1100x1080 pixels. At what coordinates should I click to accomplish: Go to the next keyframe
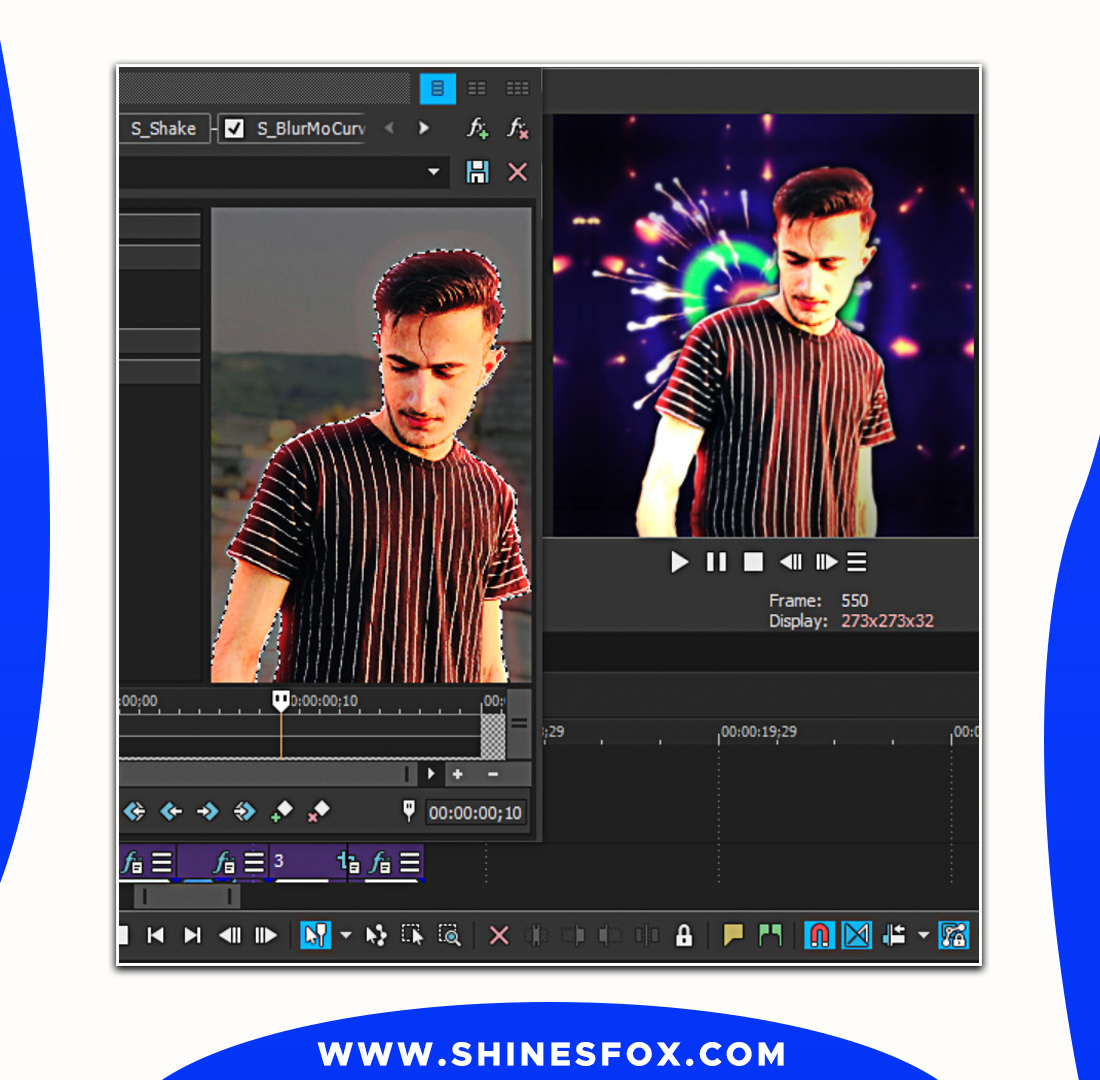click(x=208, y=812)
